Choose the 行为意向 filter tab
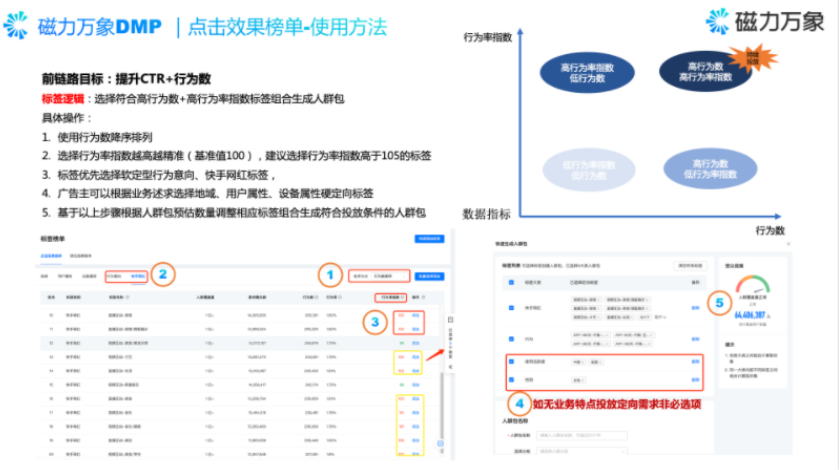This screenshot has width=839, height=470. click(x=114, y=276)
